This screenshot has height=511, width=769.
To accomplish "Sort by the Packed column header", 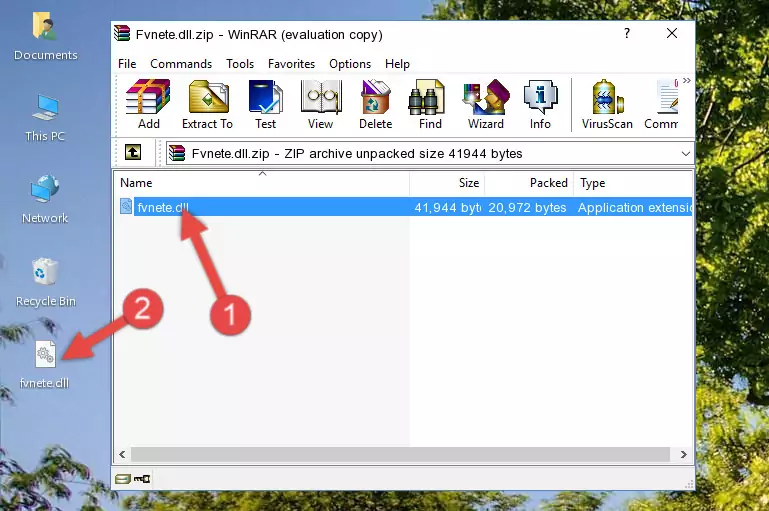I will [x=529, y=183].
